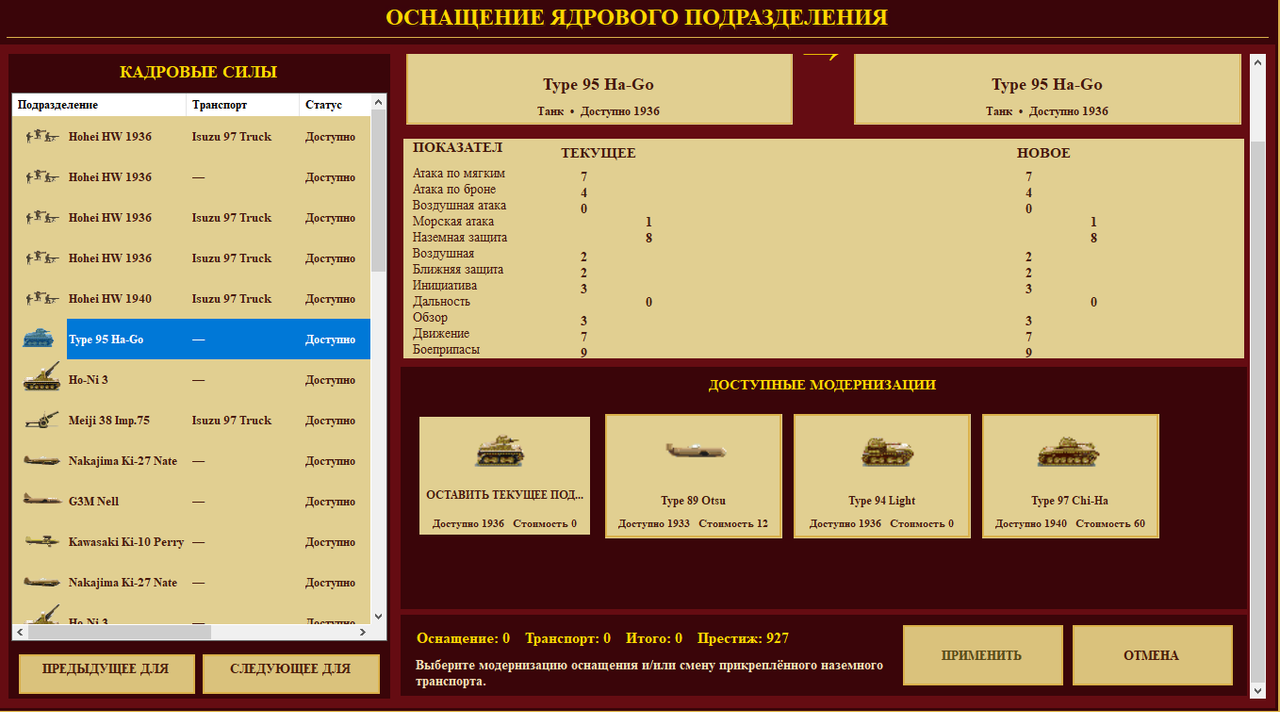Click the unit list vertical scrollbar thumb
The width and height of the screenshot is (1280, 712).
click(x=378, y=190)
